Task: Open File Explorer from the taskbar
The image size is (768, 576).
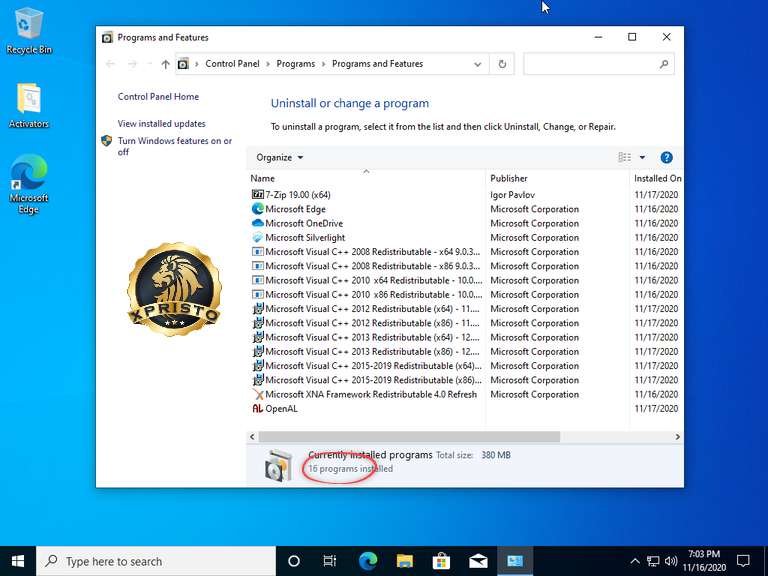Action: pyautogui.click(x=405, y=561)
